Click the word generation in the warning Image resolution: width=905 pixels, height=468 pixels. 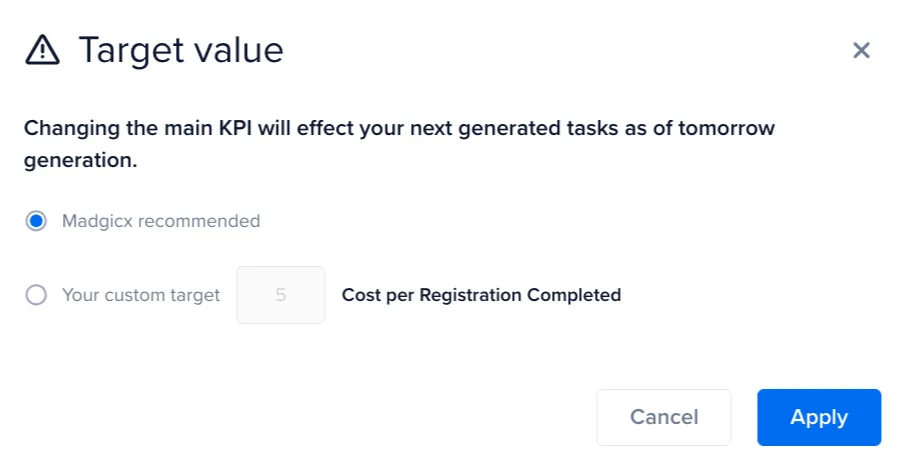(80, 160)
